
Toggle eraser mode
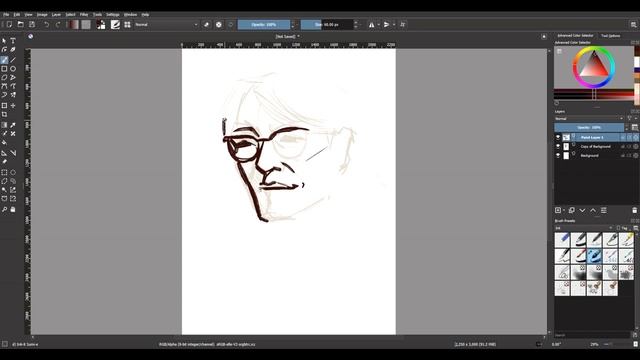[207, 24]
